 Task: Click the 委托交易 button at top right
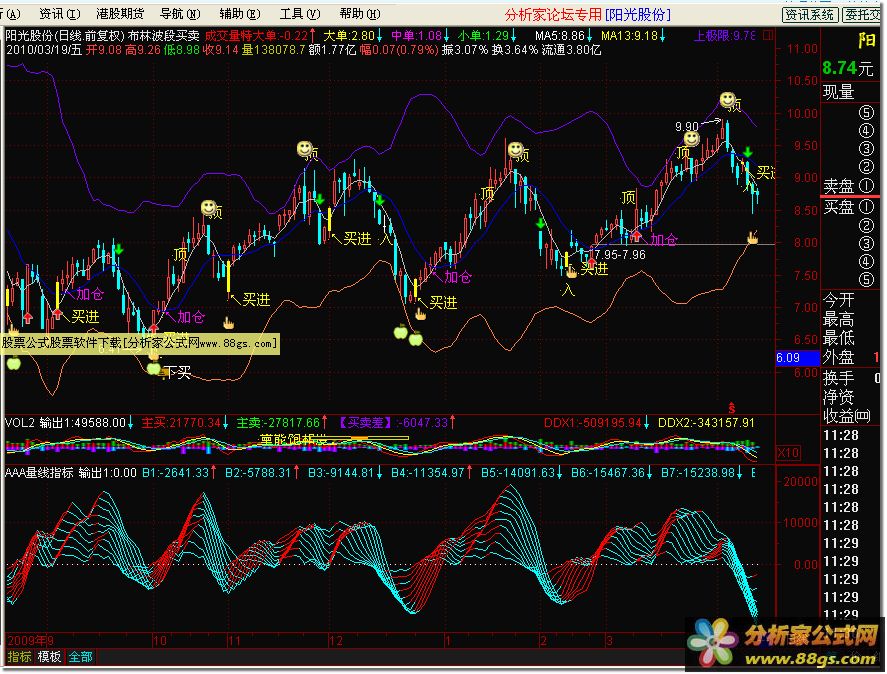(x=862, y=15)
